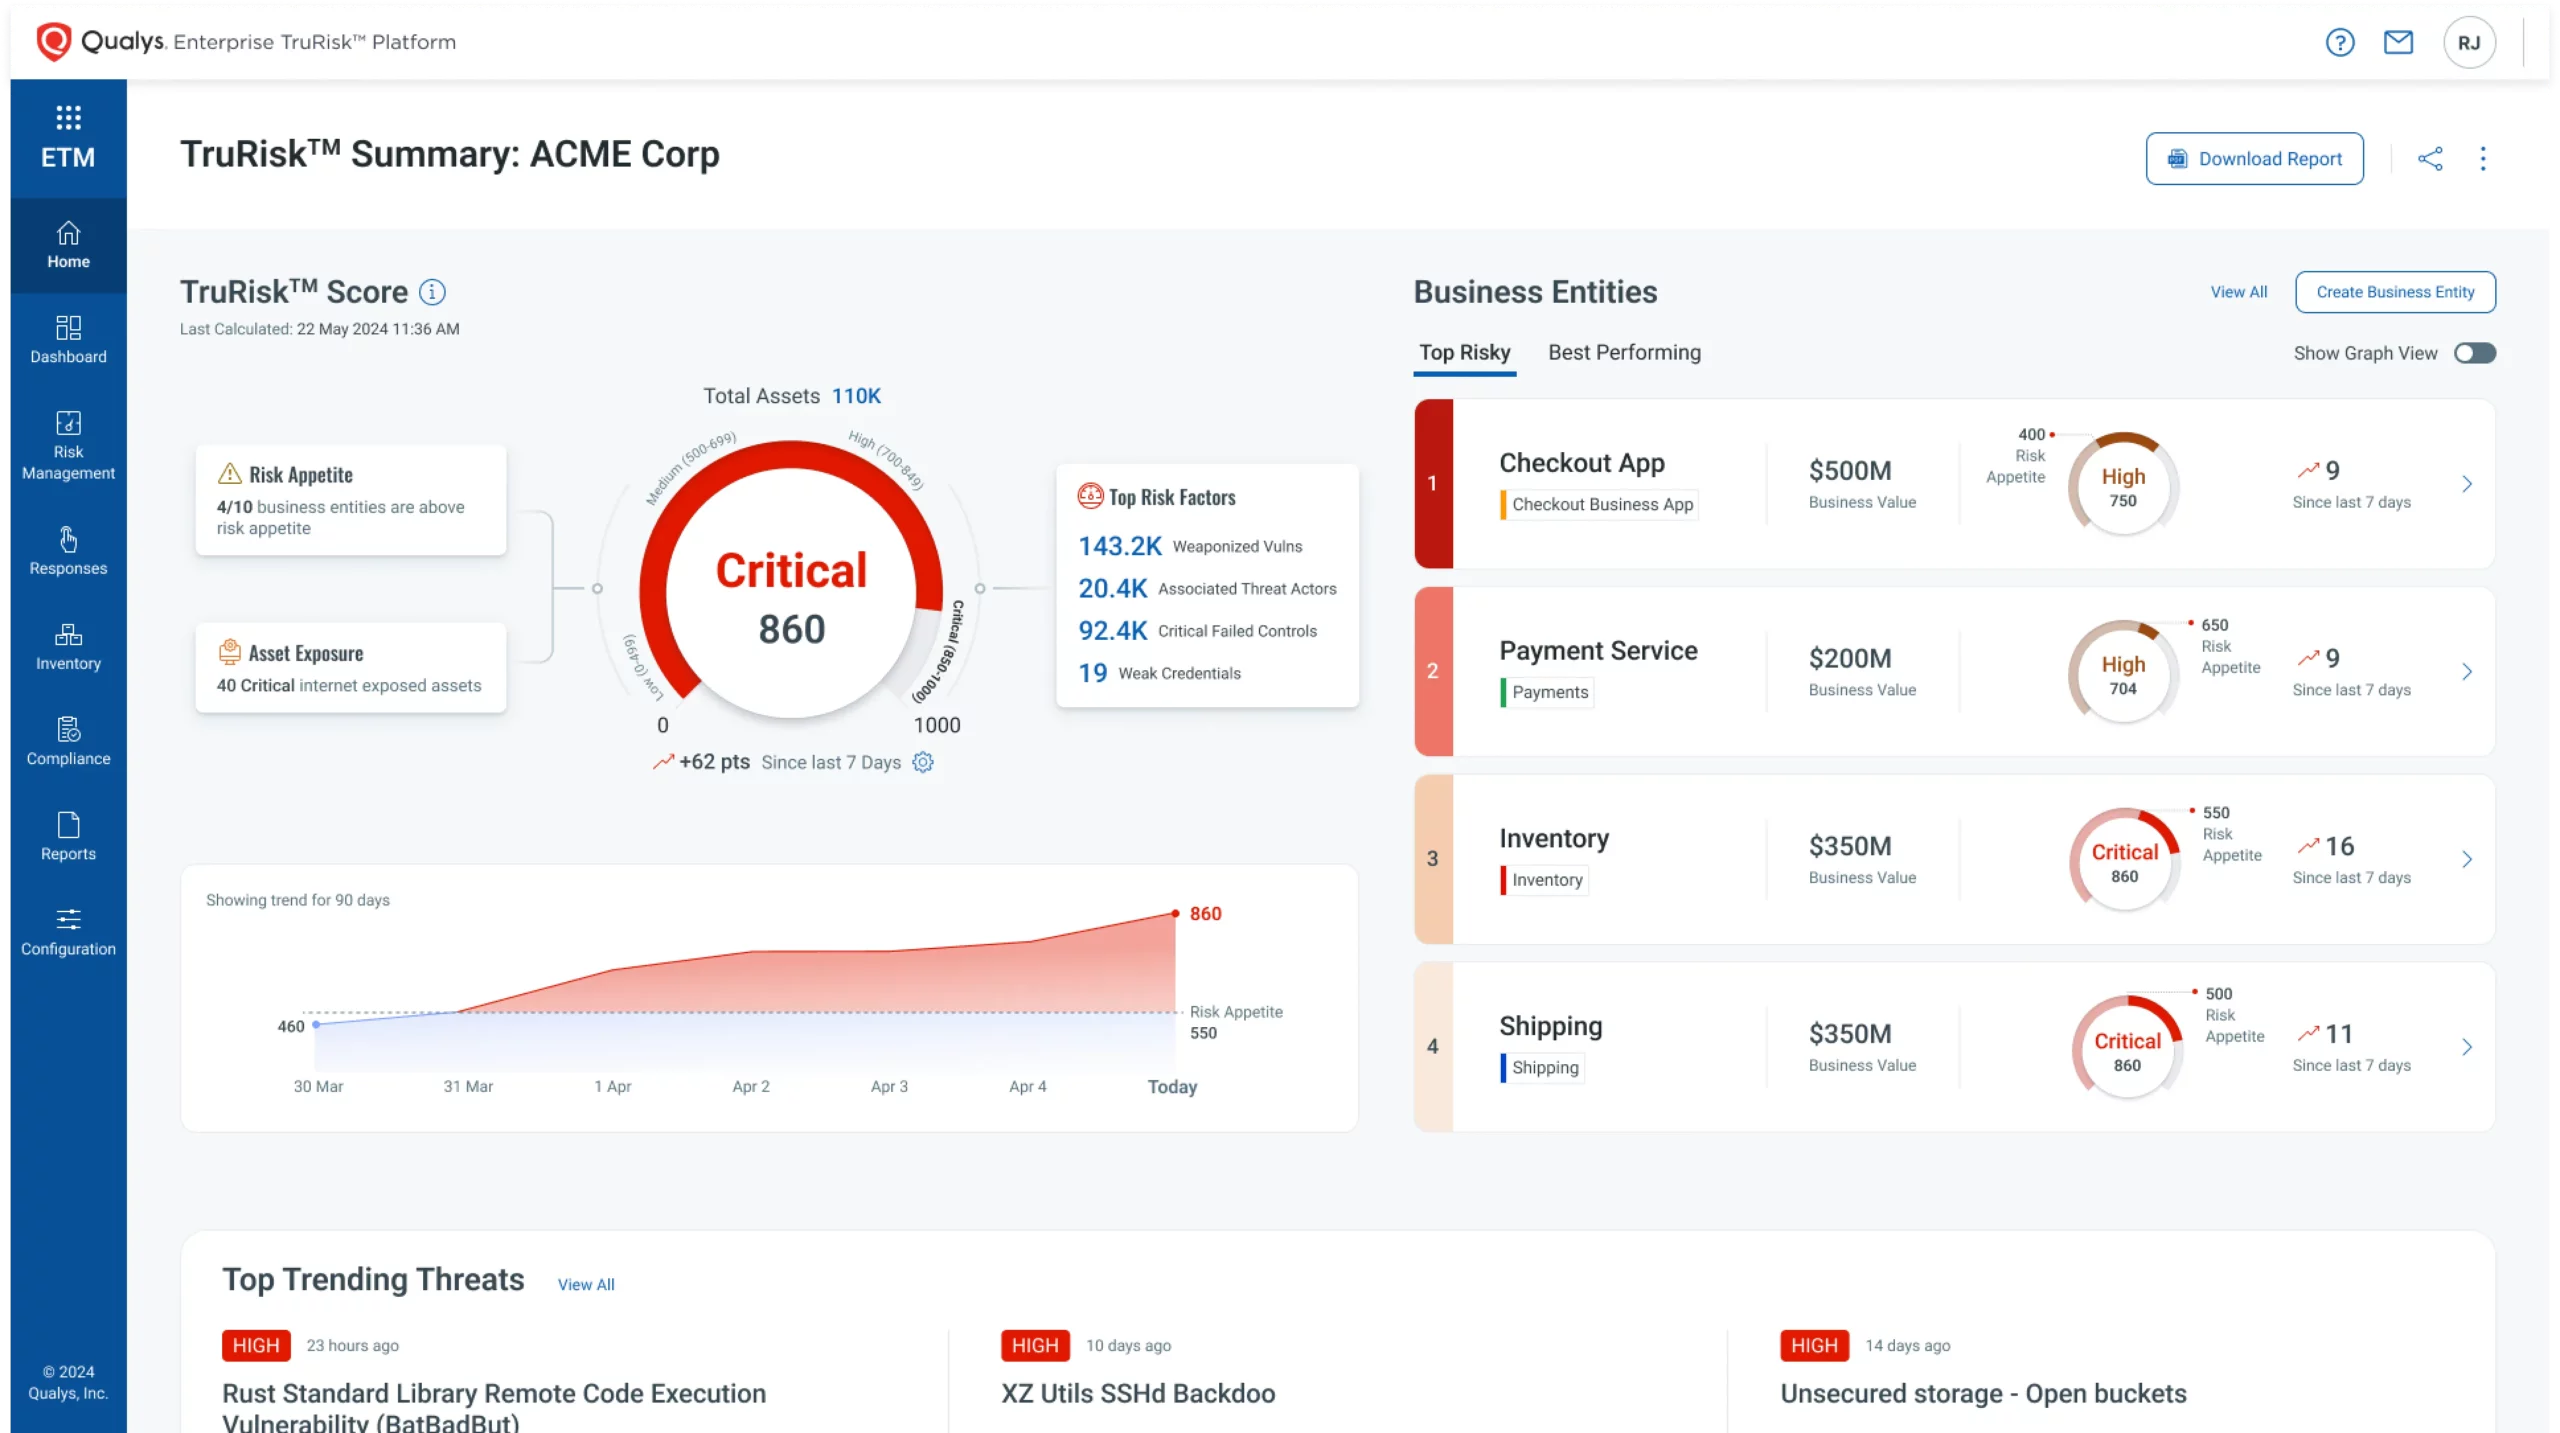Open the messages inbox icon in the header
The width and height of the screenshot is (2560, 1433).
click(x=2399, y=42)
